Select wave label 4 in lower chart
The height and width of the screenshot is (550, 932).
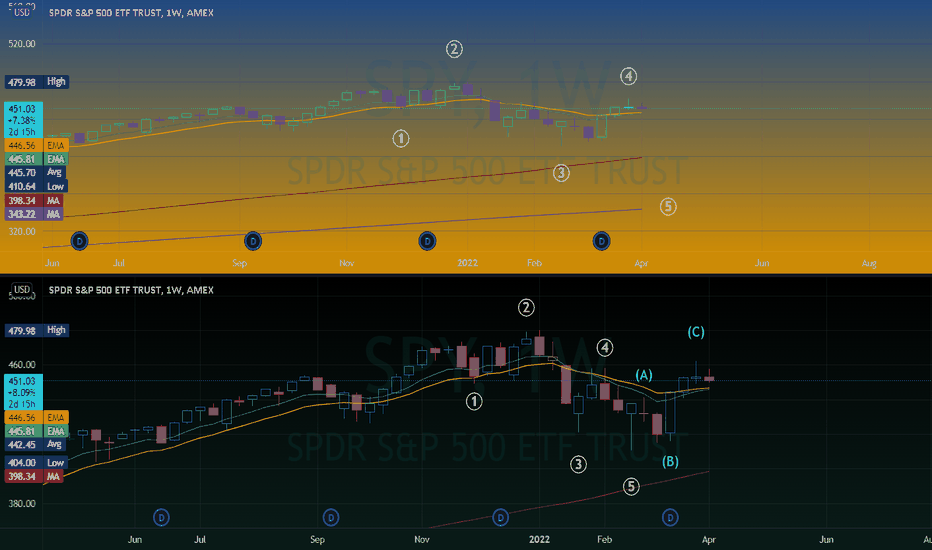(x=605, y=348)
